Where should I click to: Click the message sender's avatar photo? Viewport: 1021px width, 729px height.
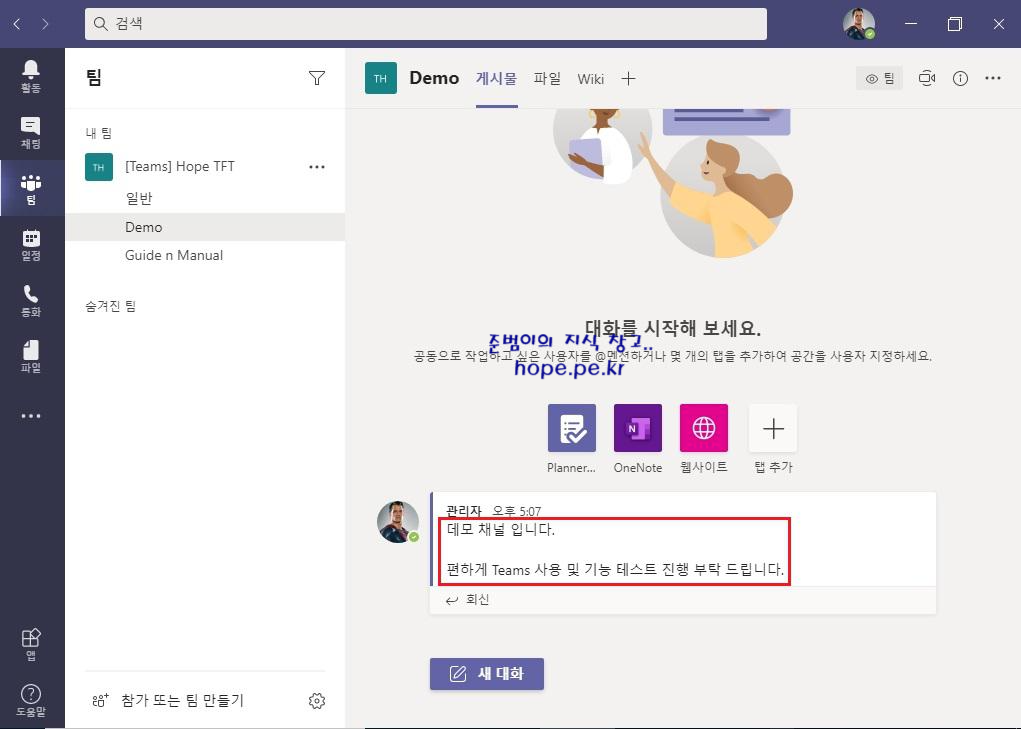[398, 521]
